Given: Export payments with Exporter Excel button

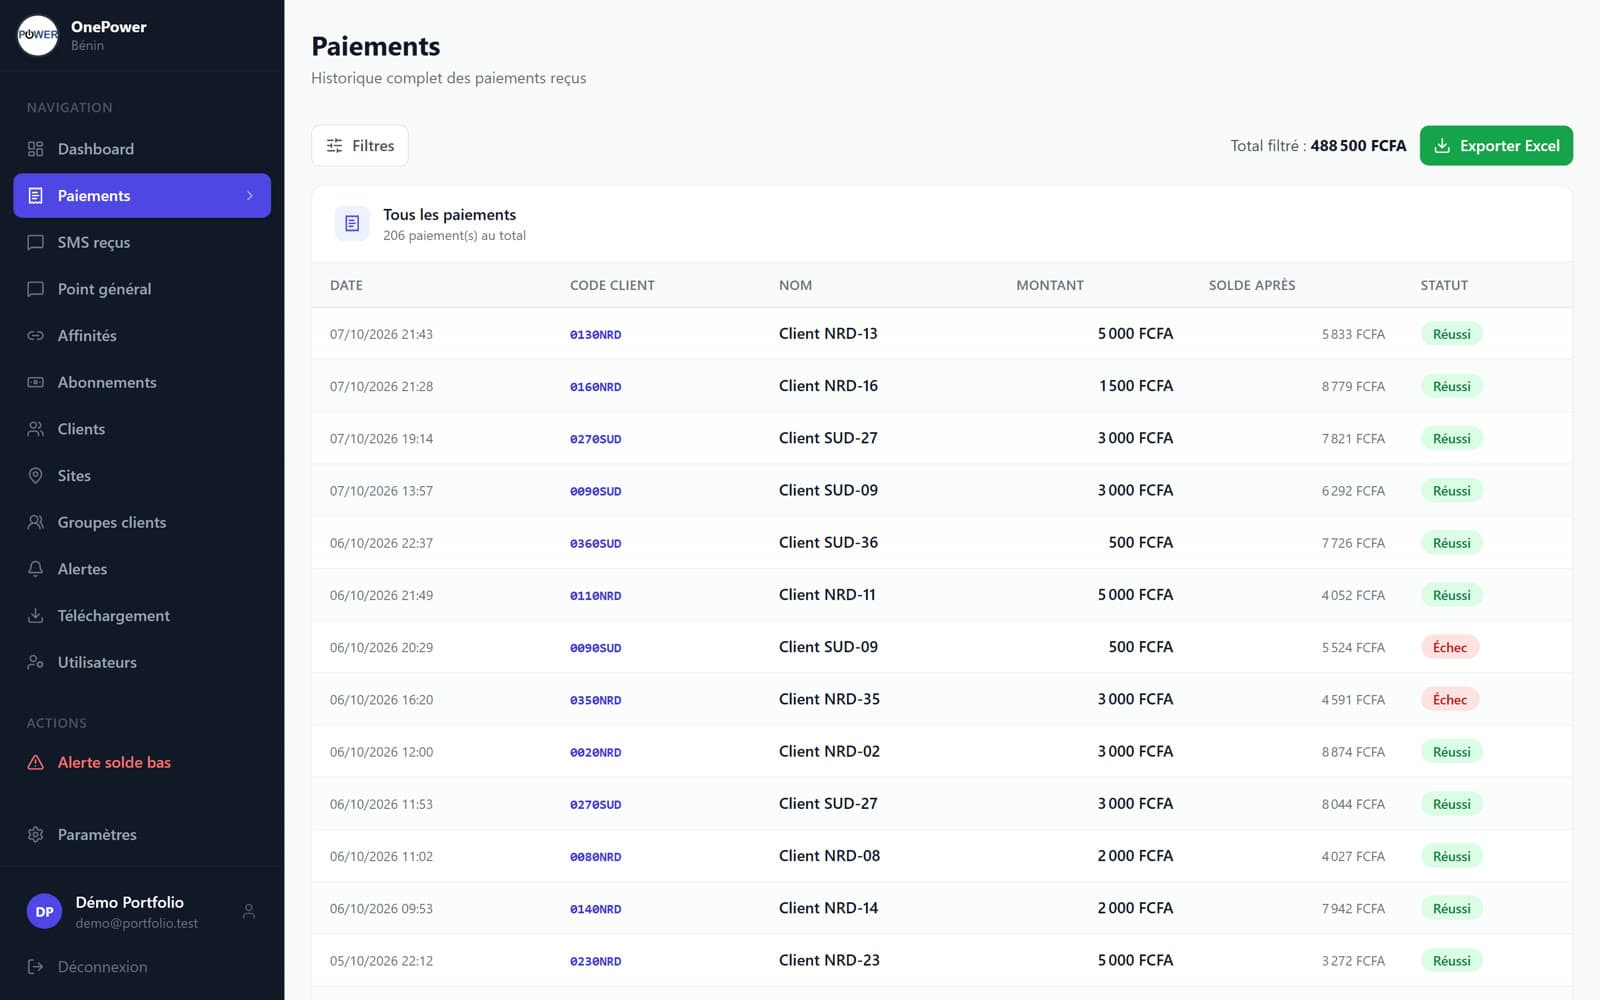Looking at the screenshot, I should coord(1496,146).
